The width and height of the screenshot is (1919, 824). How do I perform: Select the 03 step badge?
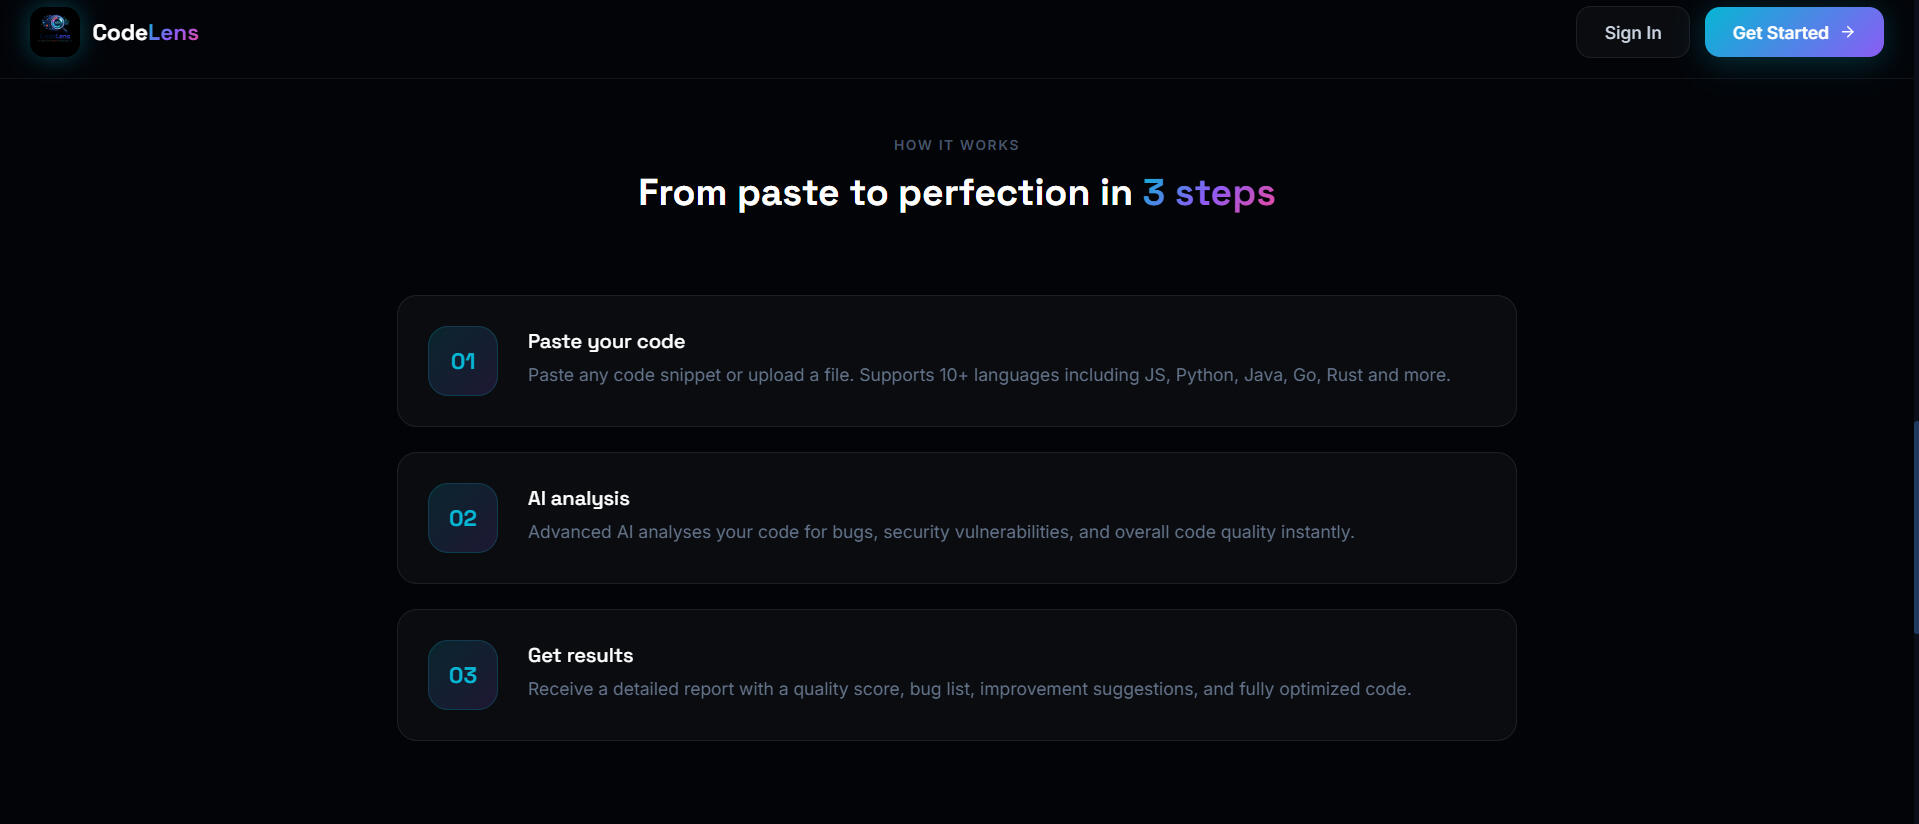pyautogui.click(x=463, y=675)
